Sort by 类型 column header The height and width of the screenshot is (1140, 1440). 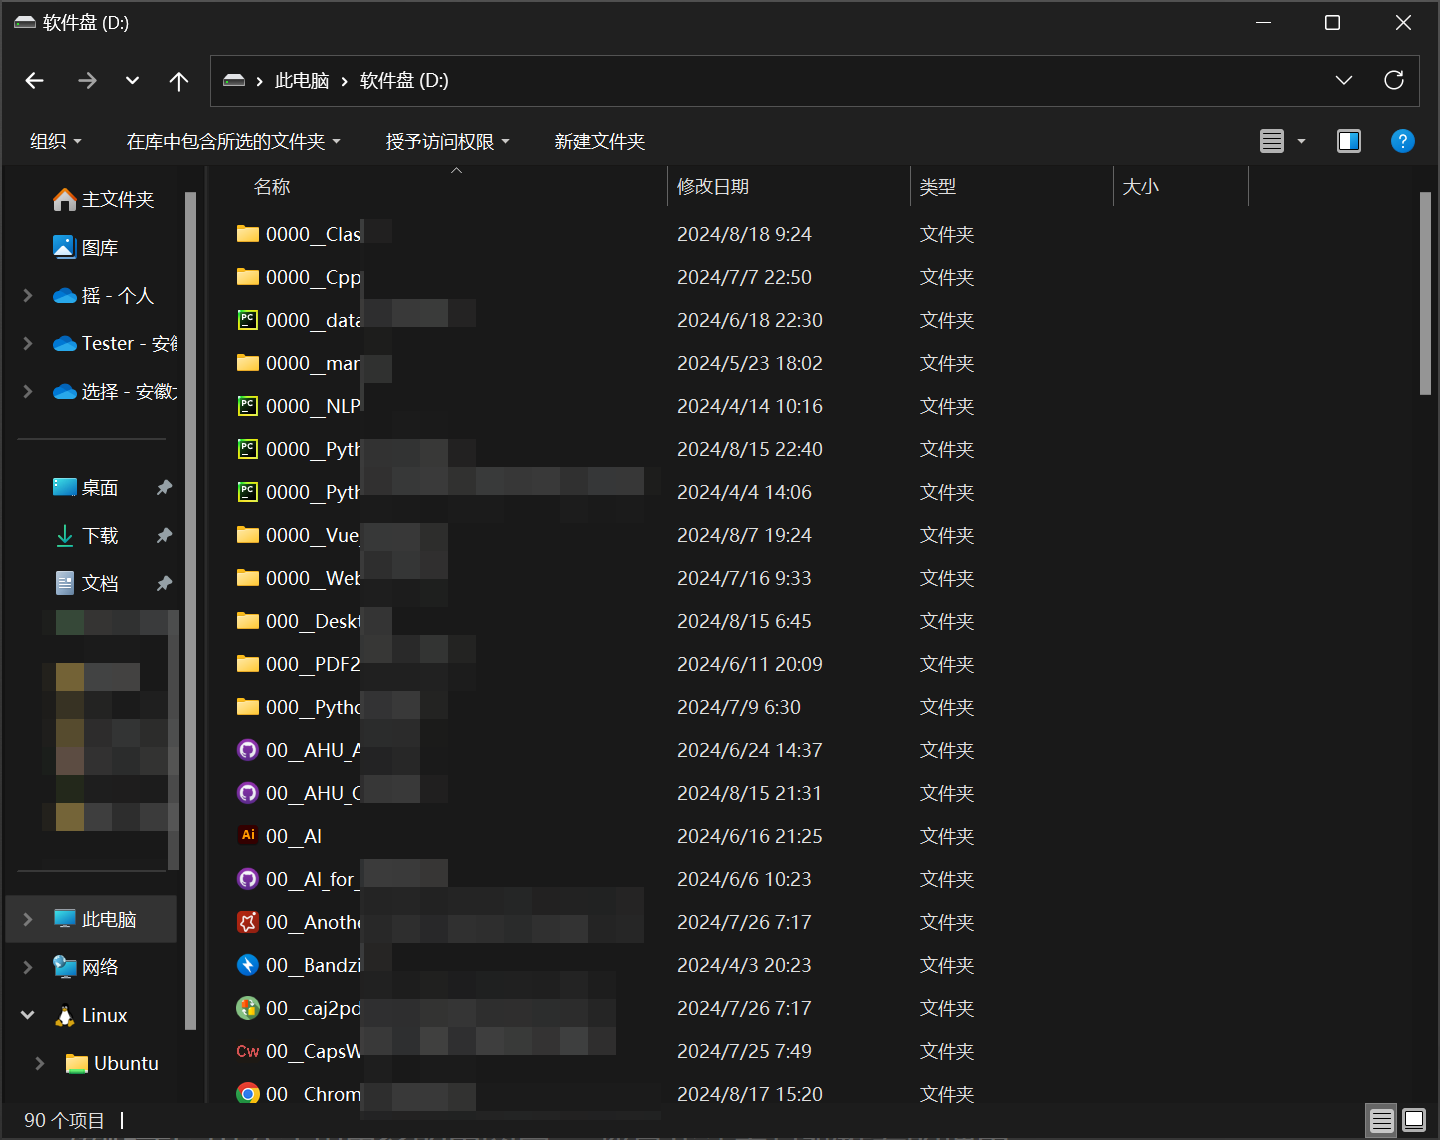[x=1011, y=187]
